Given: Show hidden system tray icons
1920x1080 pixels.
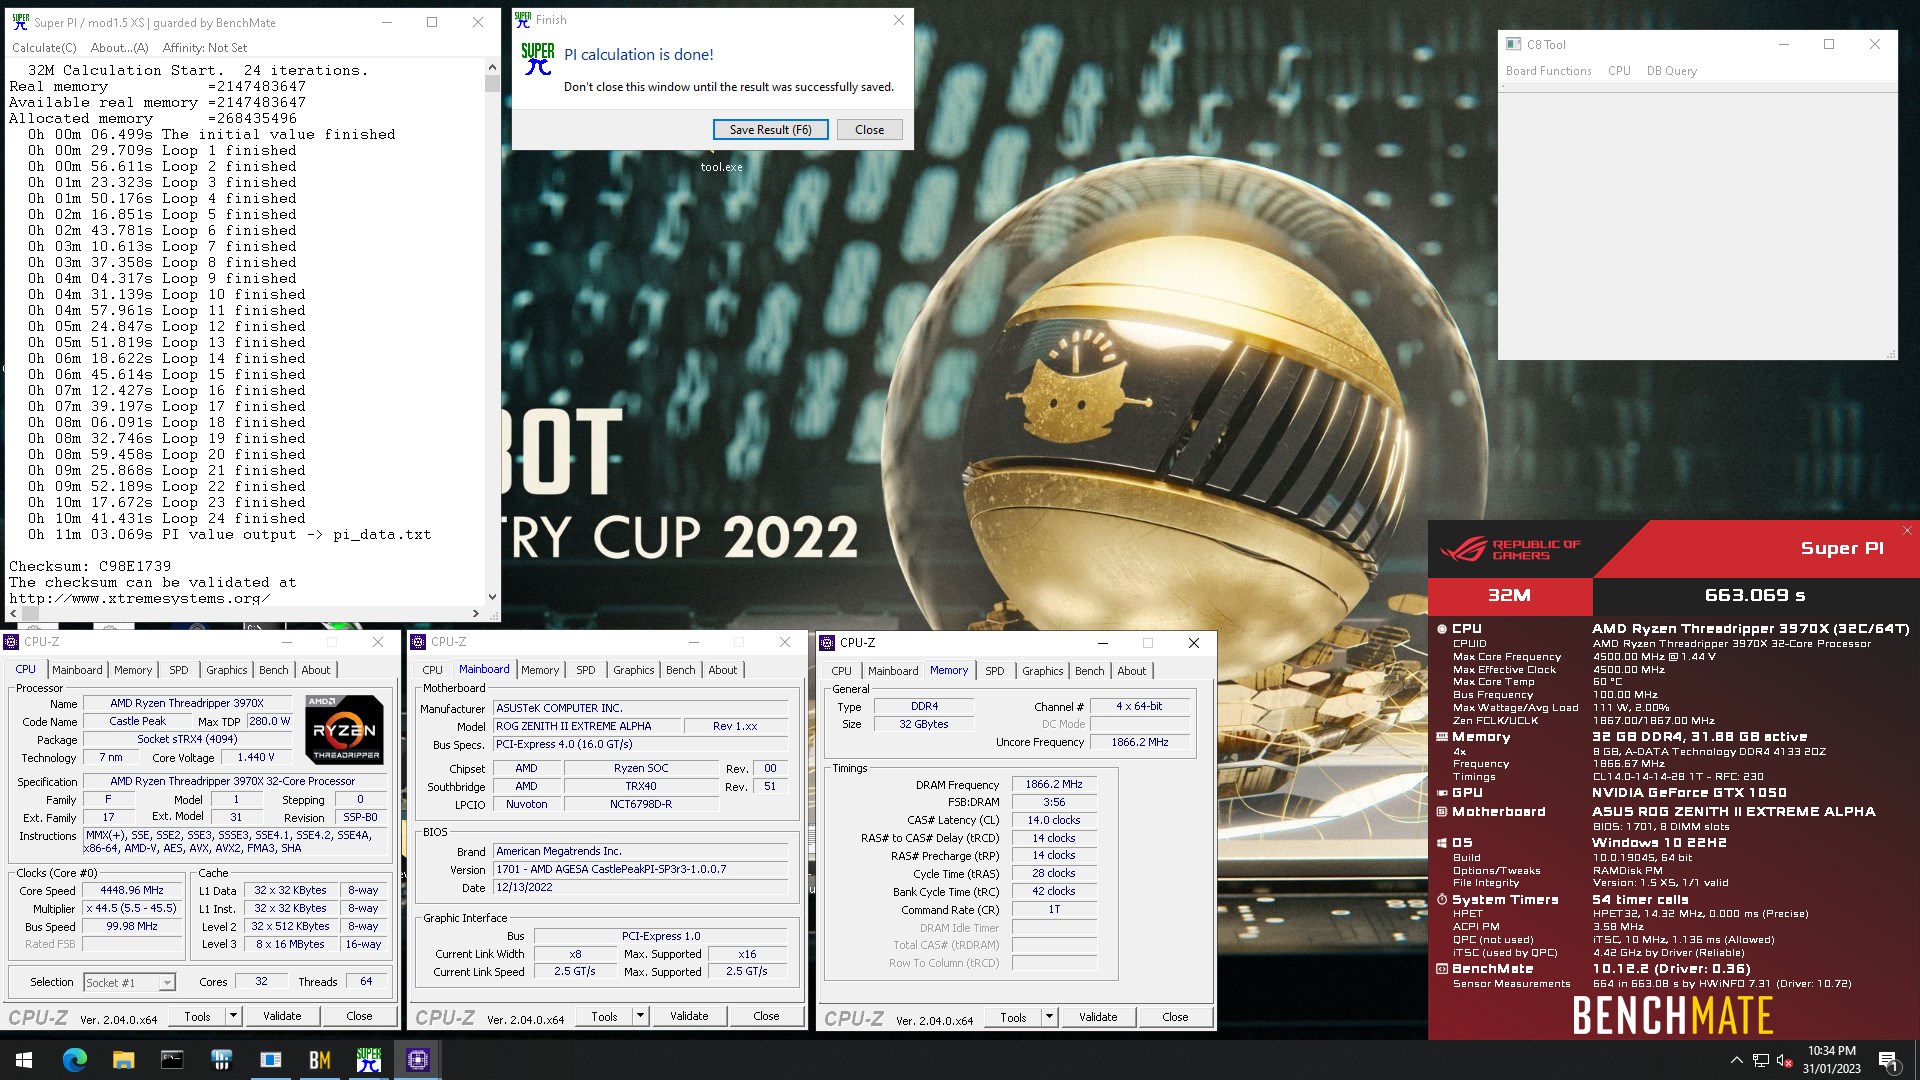Looking at the screenshot, I should coord(1736,1060).
